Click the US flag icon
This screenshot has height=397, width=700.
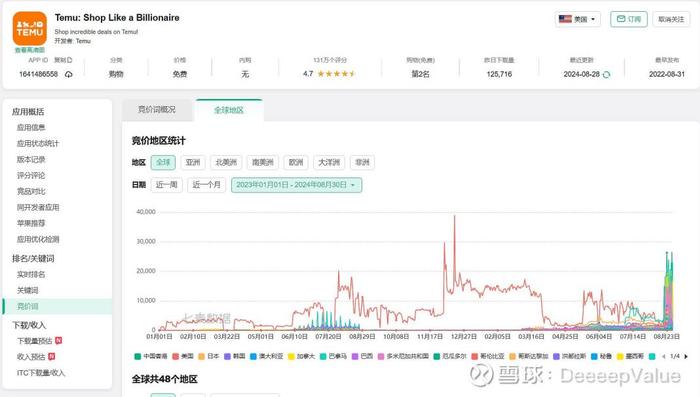(565, 19)
